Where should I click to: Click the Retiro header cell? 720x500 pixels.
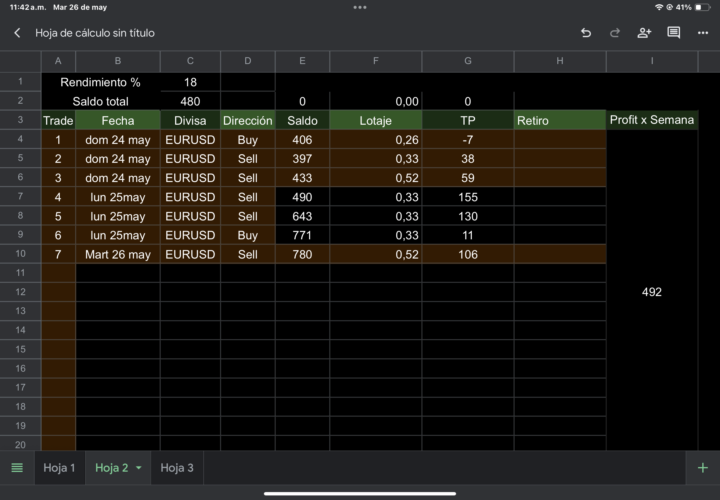(x=560, y=120)
